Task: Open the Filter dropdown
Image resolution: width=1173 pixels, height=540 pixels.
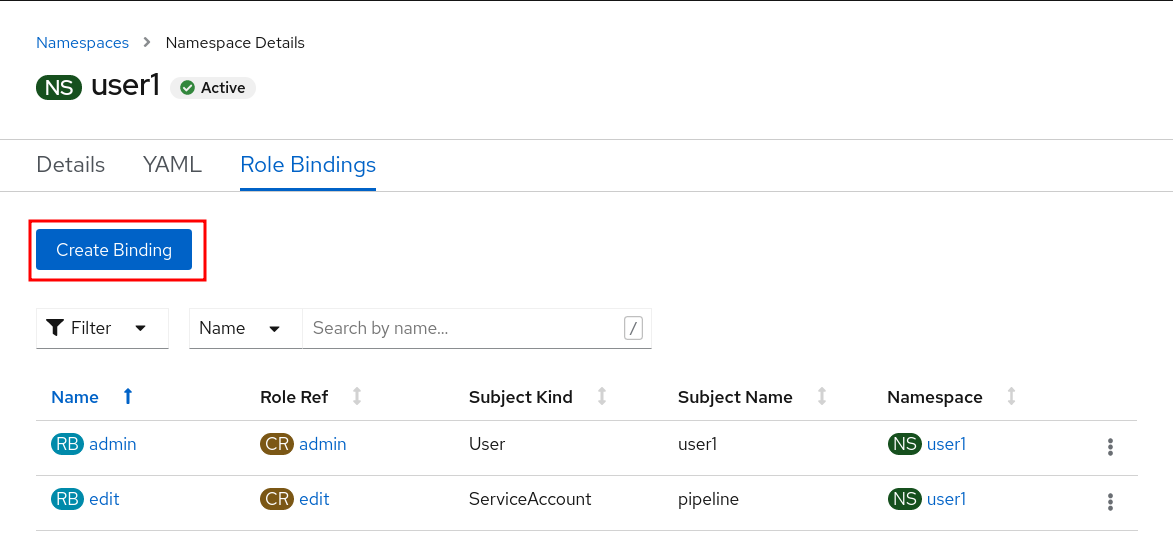Action: (102, 328)
